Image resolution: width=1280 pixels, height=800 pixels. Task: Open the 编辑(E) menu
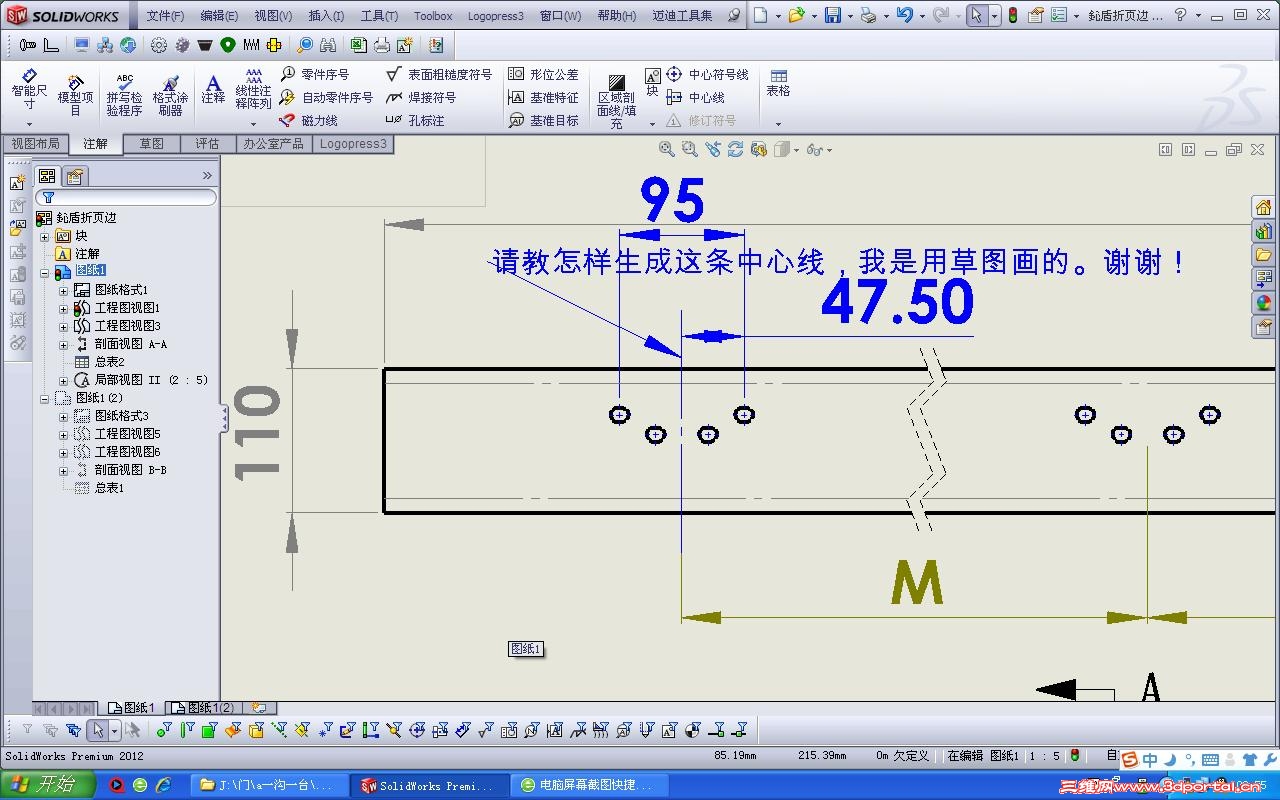pyautogui.click(x=219, y=16)
